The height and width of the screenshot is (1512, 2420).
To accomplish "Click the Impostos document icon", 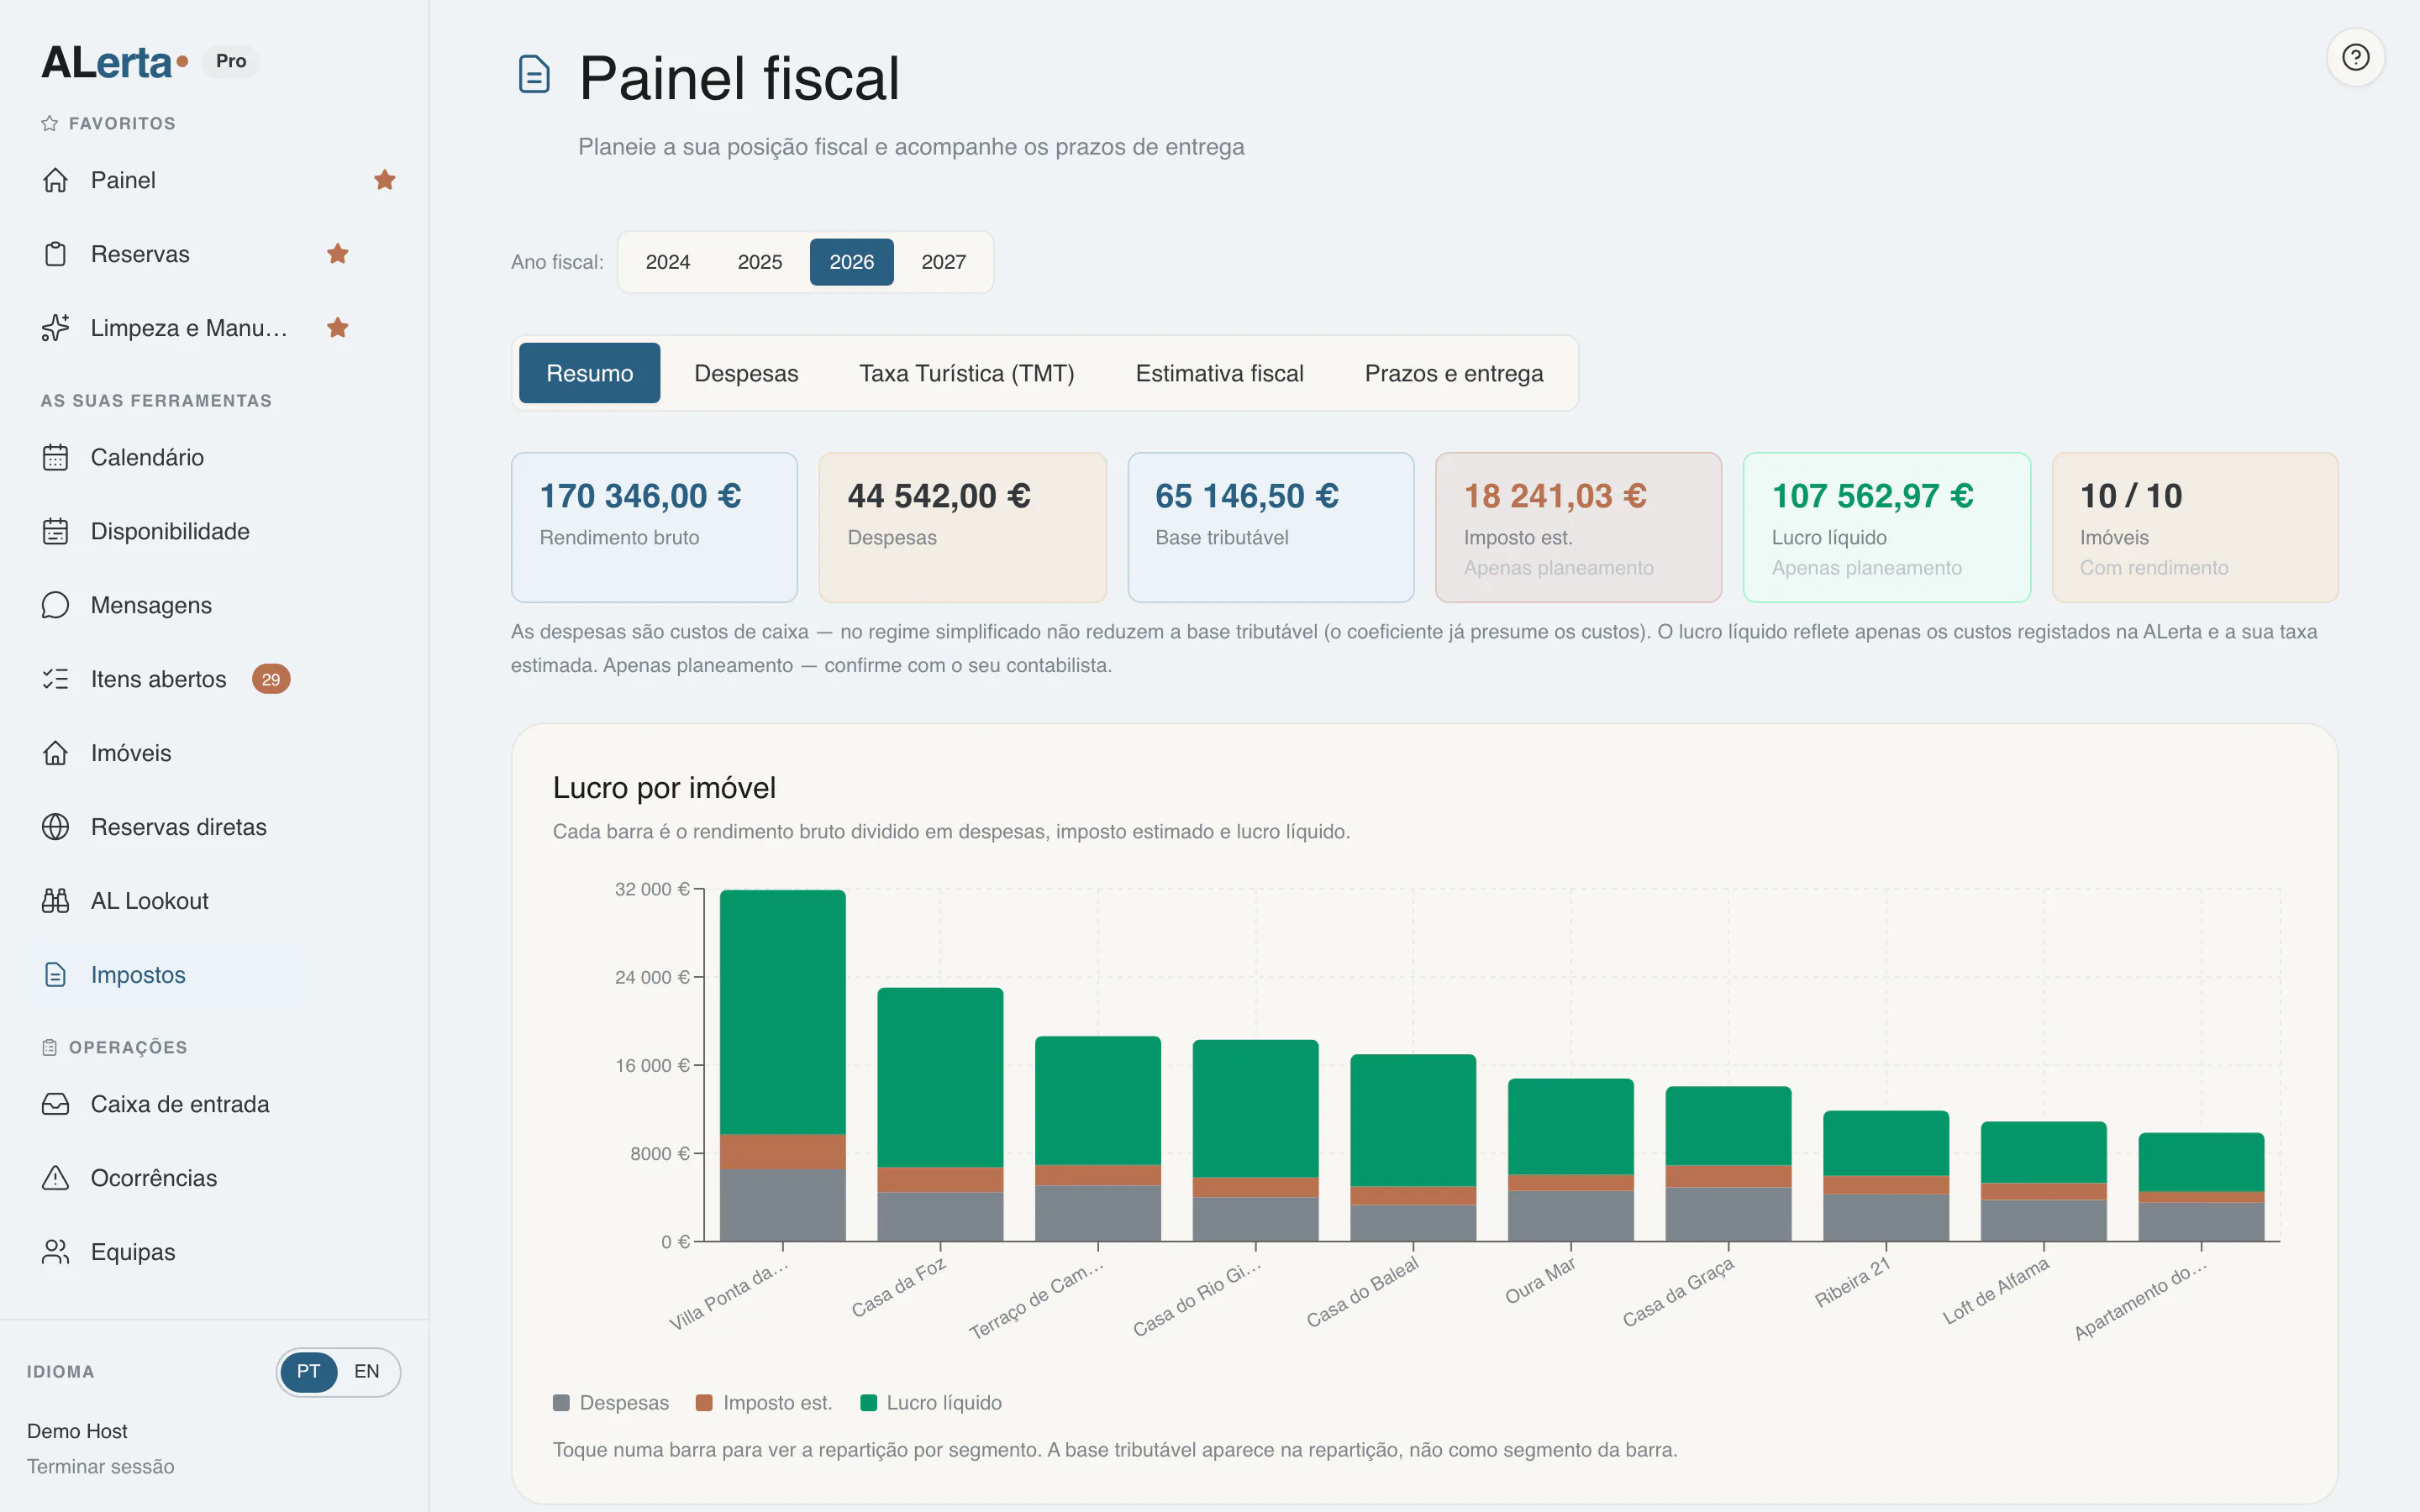I will pyautogui.click(x=55, y=975).
